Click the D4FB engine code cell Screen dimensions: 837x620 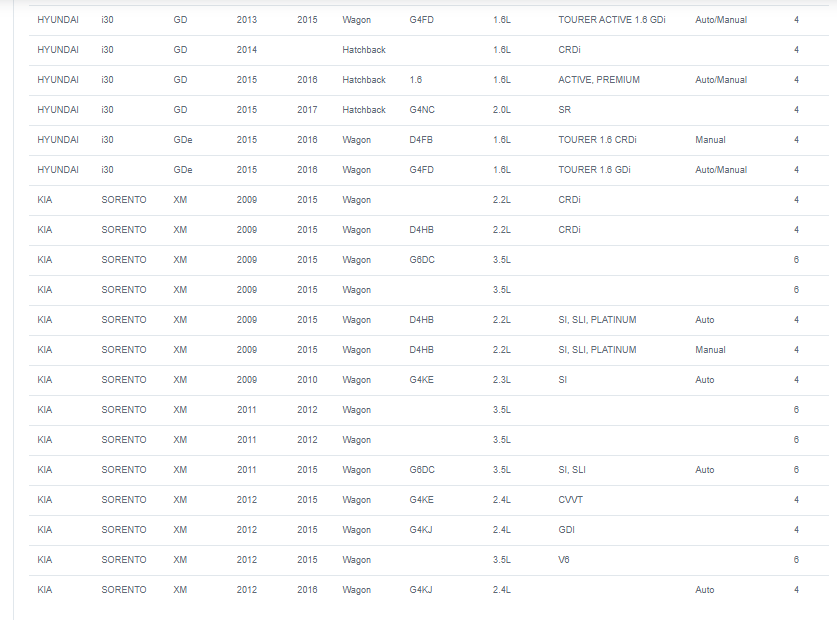click(421, 139)
